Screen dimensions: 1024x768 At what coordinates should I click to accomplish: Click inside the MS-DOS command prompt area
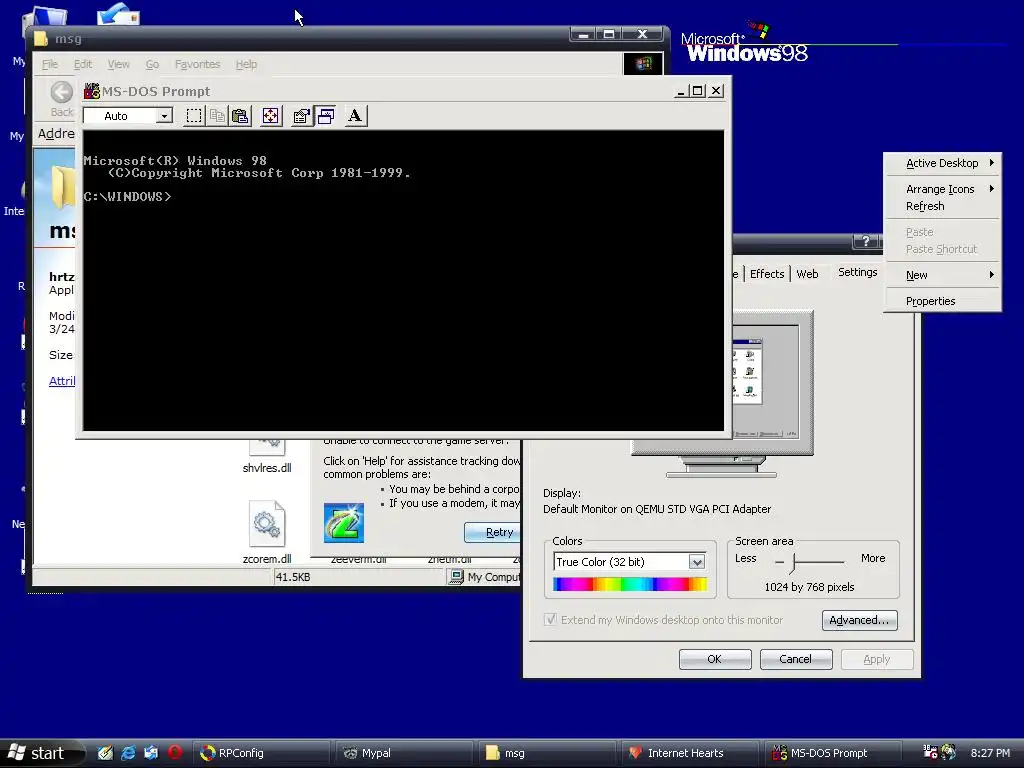(x=403, y=281)
